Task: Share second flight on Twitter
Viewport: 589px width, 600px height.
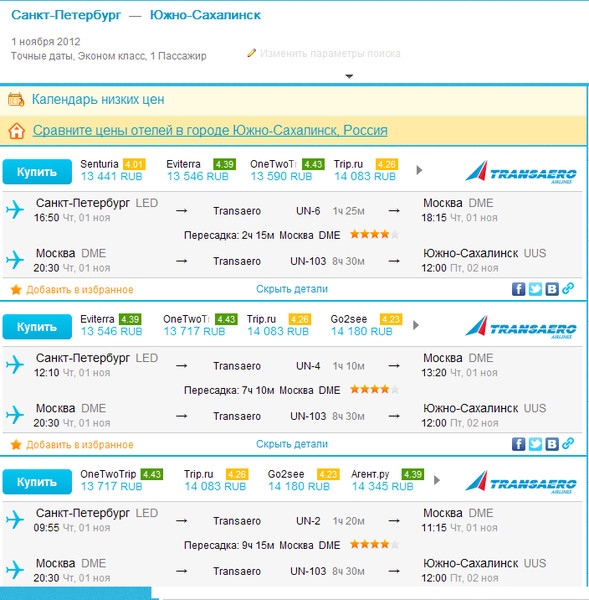Action: (535, 444)
